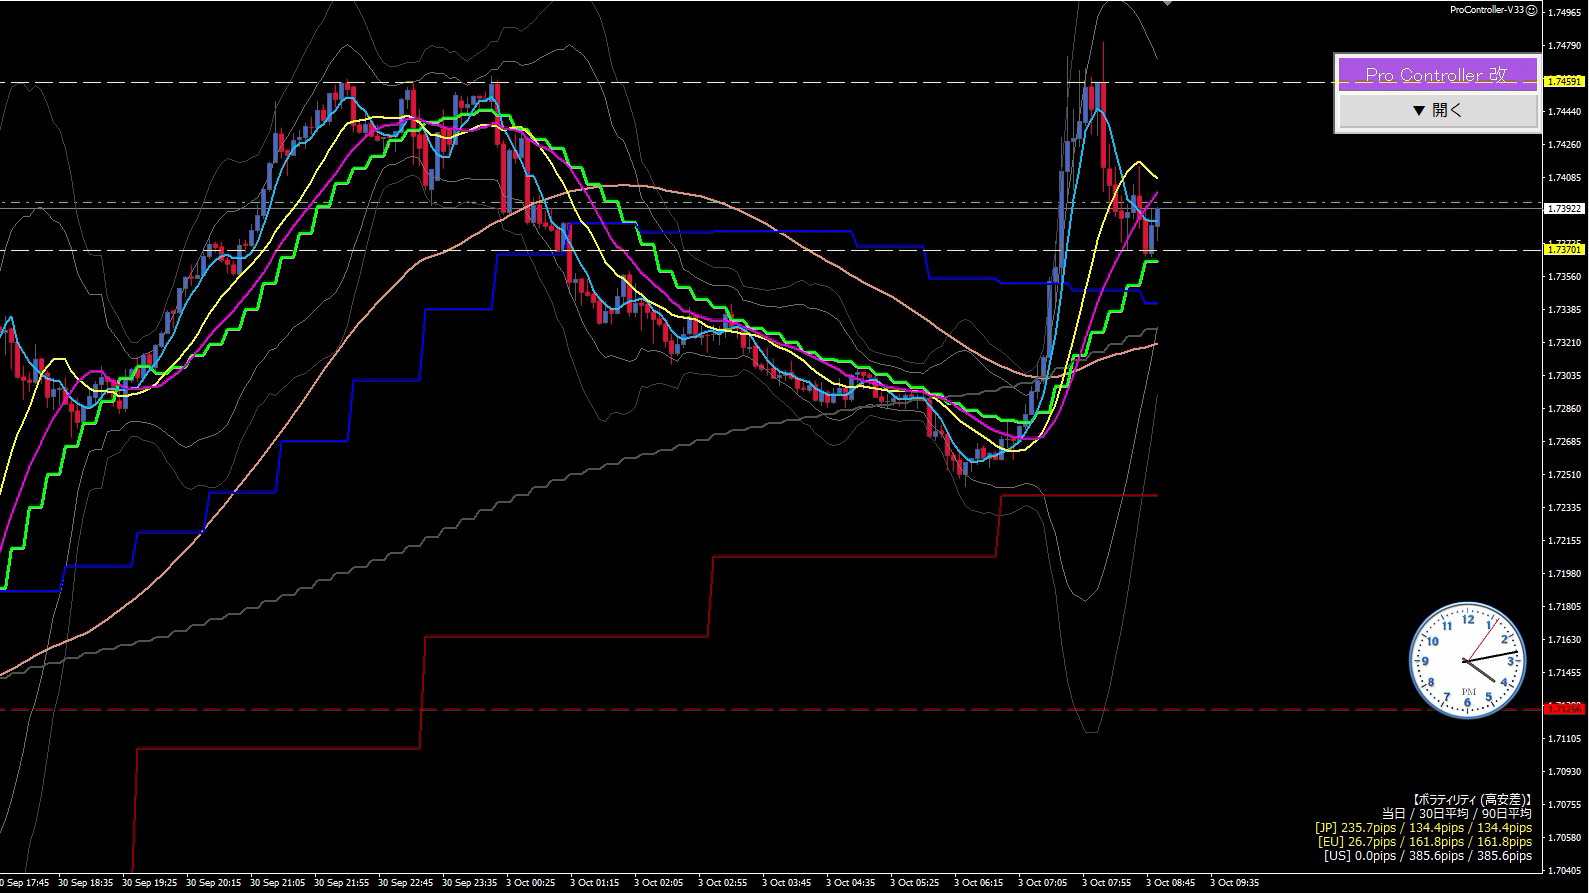Click the 30 Sep 21:55 time axis label

coord(341,884)
